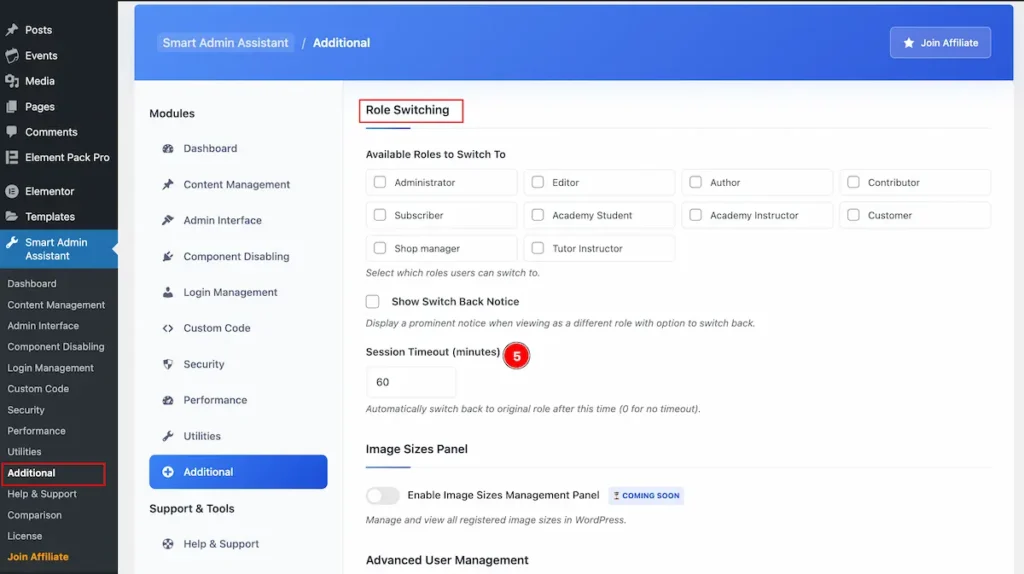Screen dimensions: 1024x574
Task: Click the Image Sizes Panel heading
Action: coord(417,449)
